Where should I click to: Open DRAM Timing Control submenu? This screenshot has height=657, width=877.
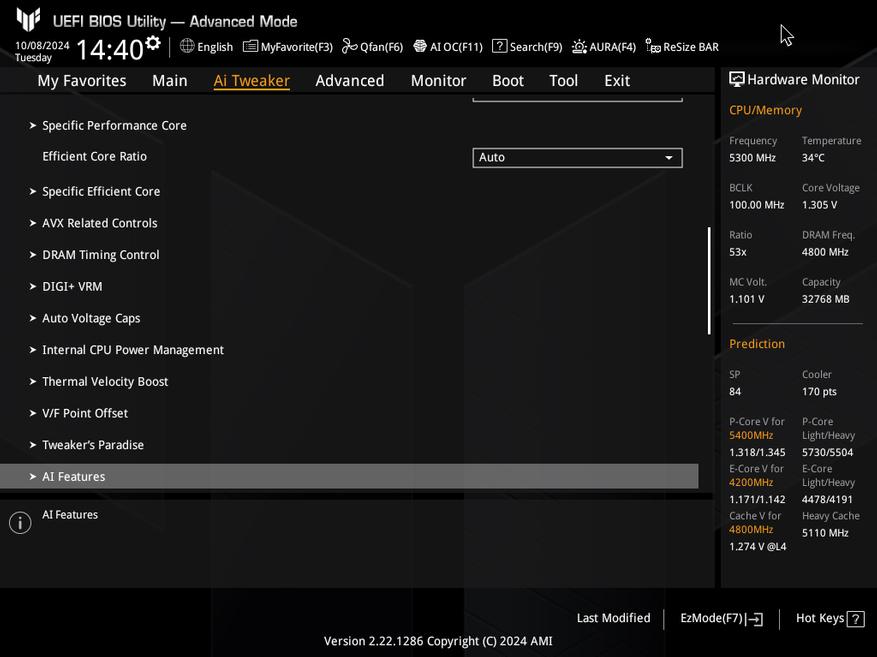click(101, 255)
